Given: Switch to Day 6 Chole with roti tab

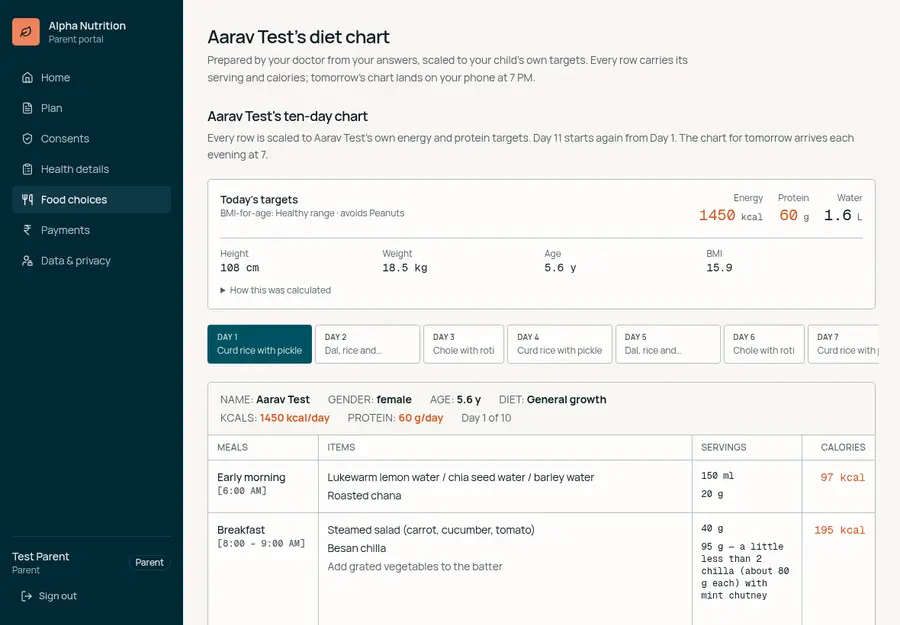Looking at the screenshot, I should coord(763,344).
